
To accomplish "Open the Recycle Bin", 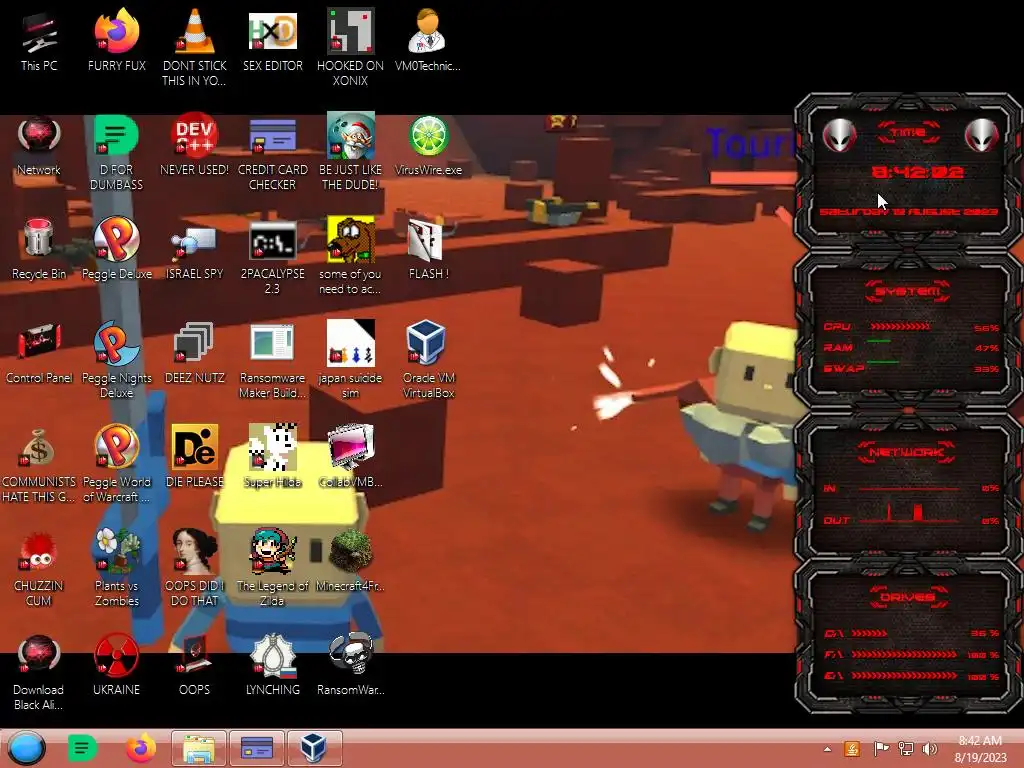I will 39,249.
